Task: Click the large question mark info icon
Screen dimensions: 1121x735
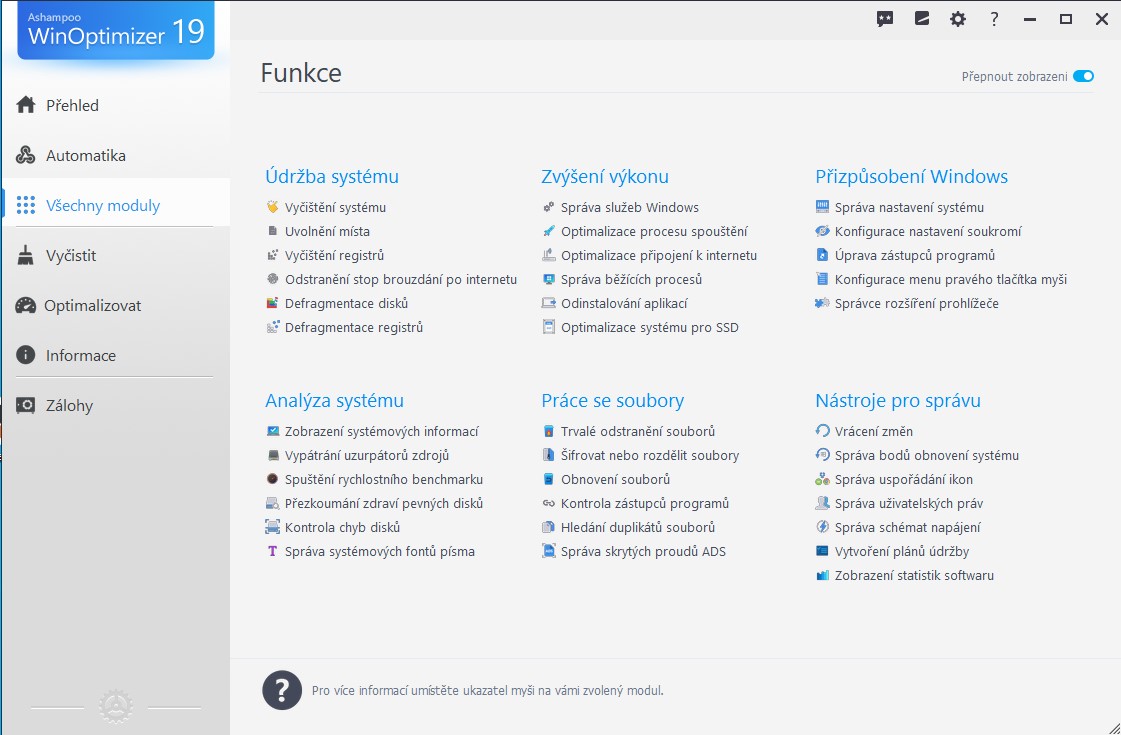Action: (x=282, y=690)
